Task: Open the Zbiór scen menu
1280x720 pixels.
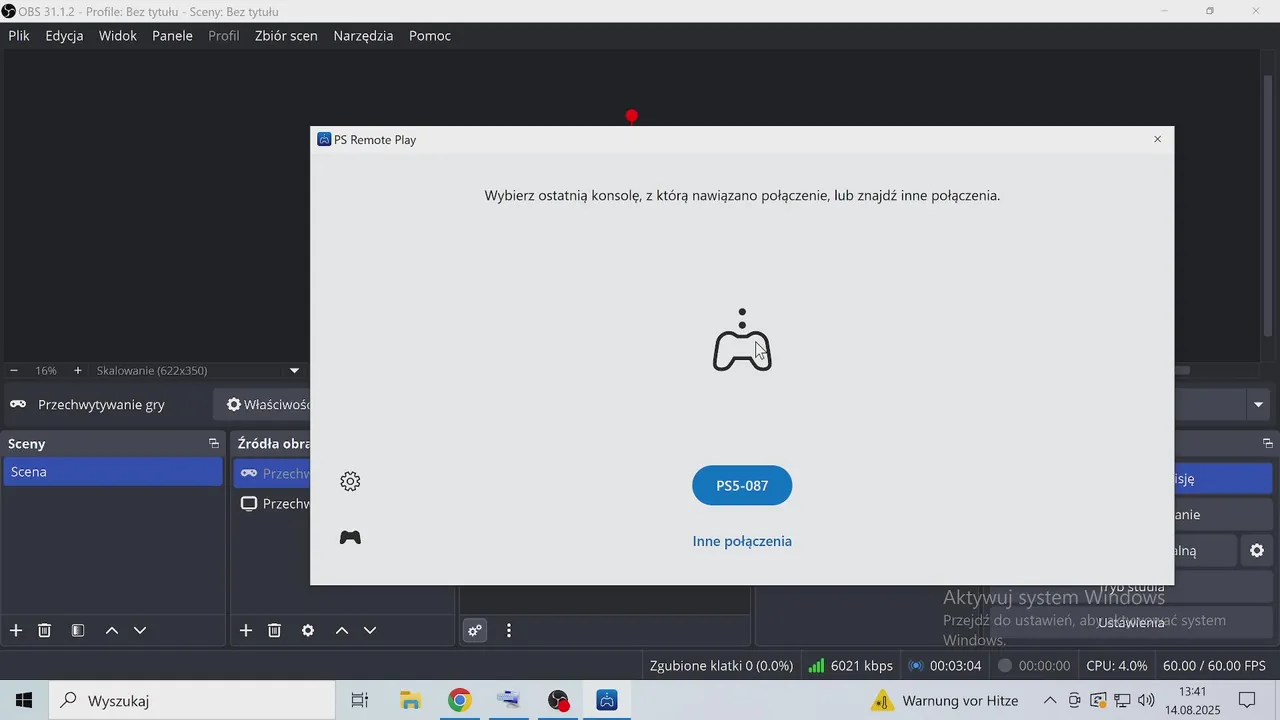Action: [x=286, y=36]
